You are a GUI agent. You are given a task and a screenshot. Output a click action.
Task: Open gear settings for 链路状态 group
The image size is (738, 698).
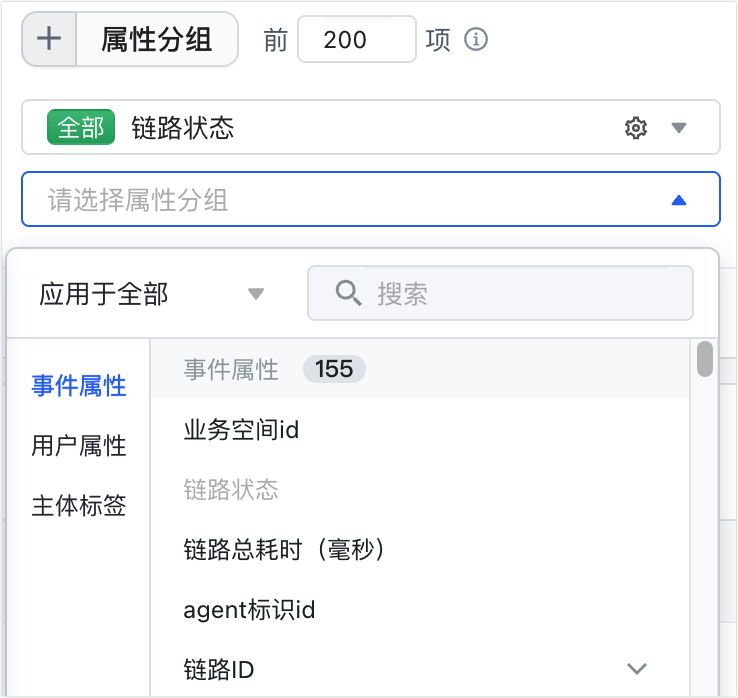636,128
